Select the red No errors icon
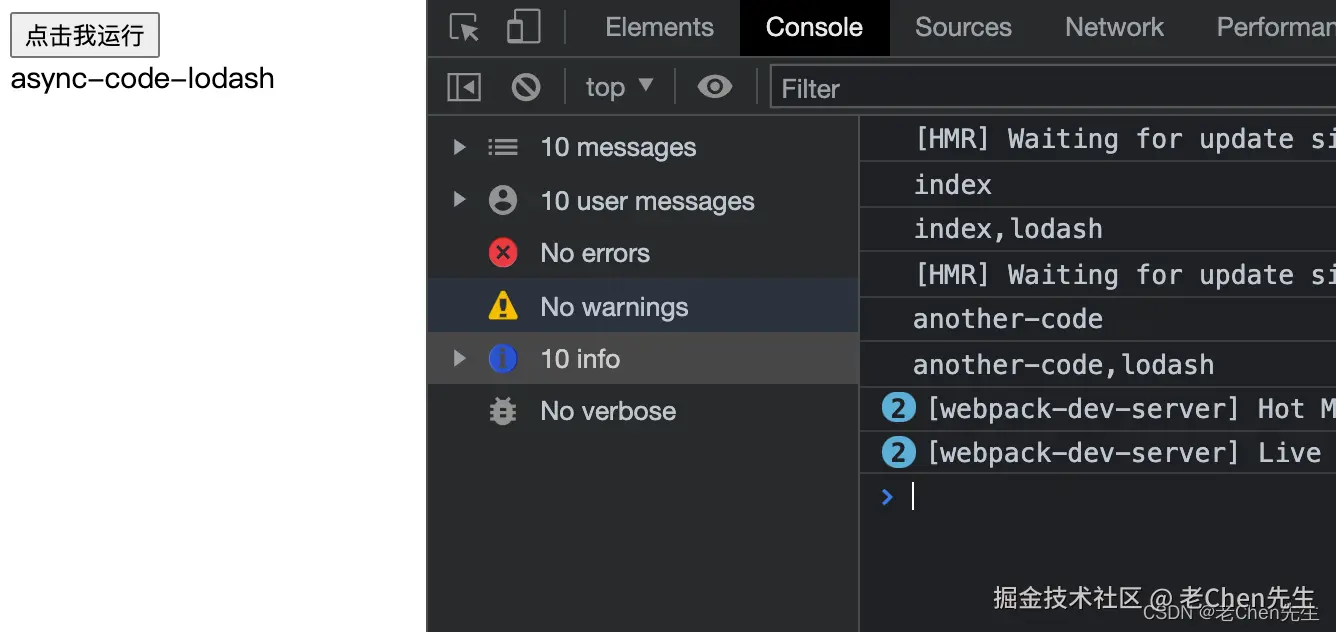The height and width of the screenshot is (632, 1336). tap(503, 253)
